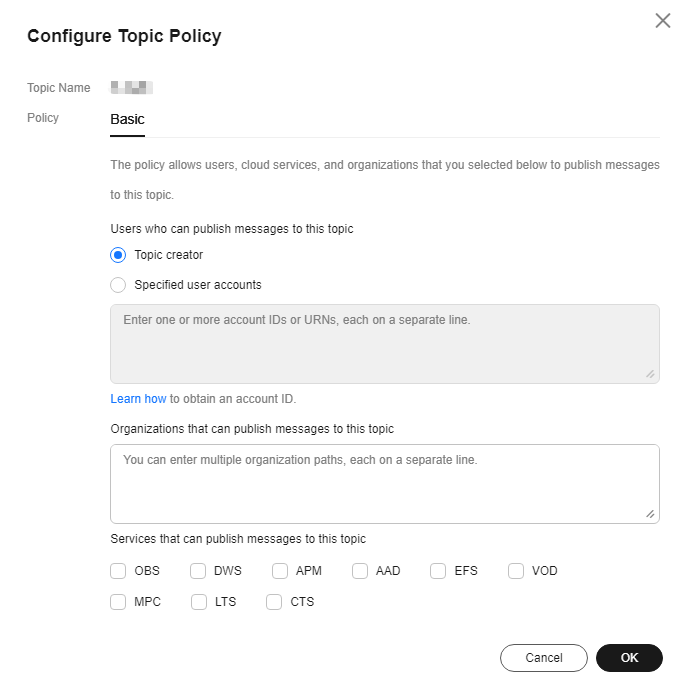This screenshot has width=685, height=684.
Task: Click the account IDs text area resize handle
Action: pyautogui.click(x=650, y=374)
